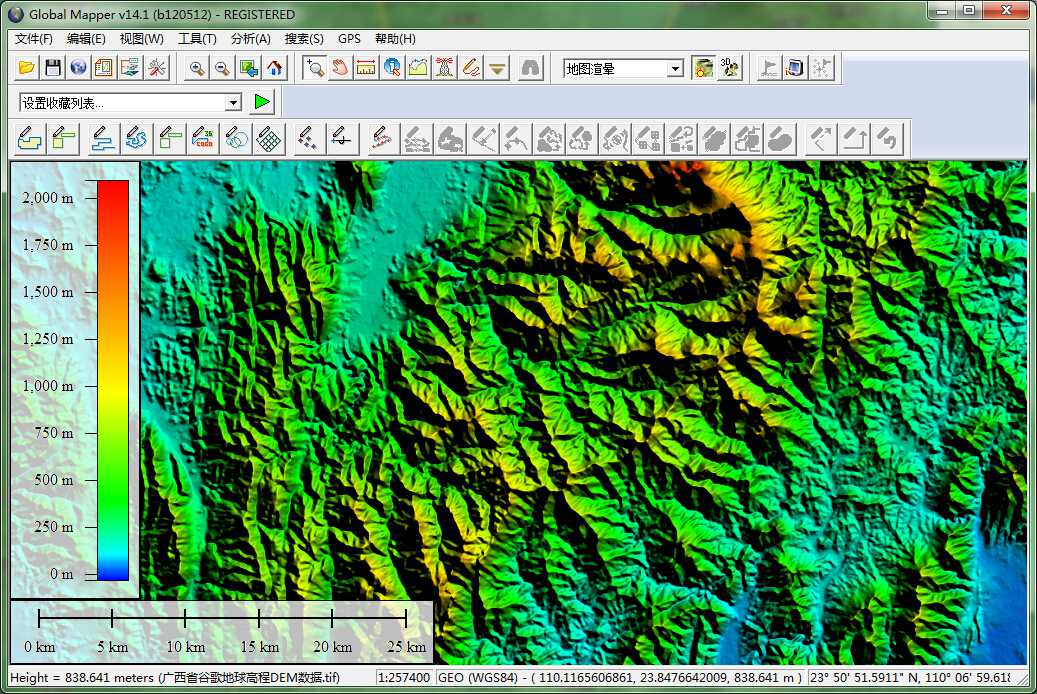The height and width of the screenshot is (694, 1037).
Task: Click the create line feature digitizer icon
Action: click(103, 139)
